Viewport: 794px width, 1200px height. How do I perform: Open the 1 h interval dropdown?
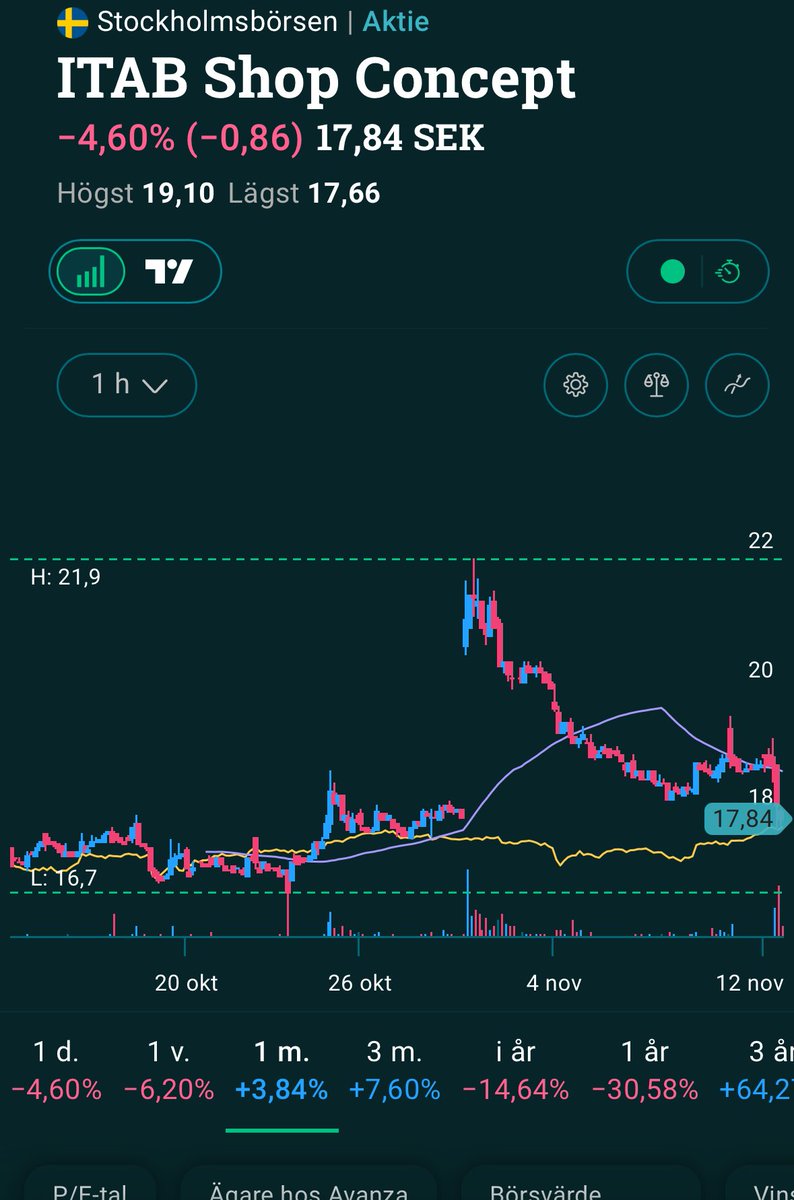click(x=127, y=384)
